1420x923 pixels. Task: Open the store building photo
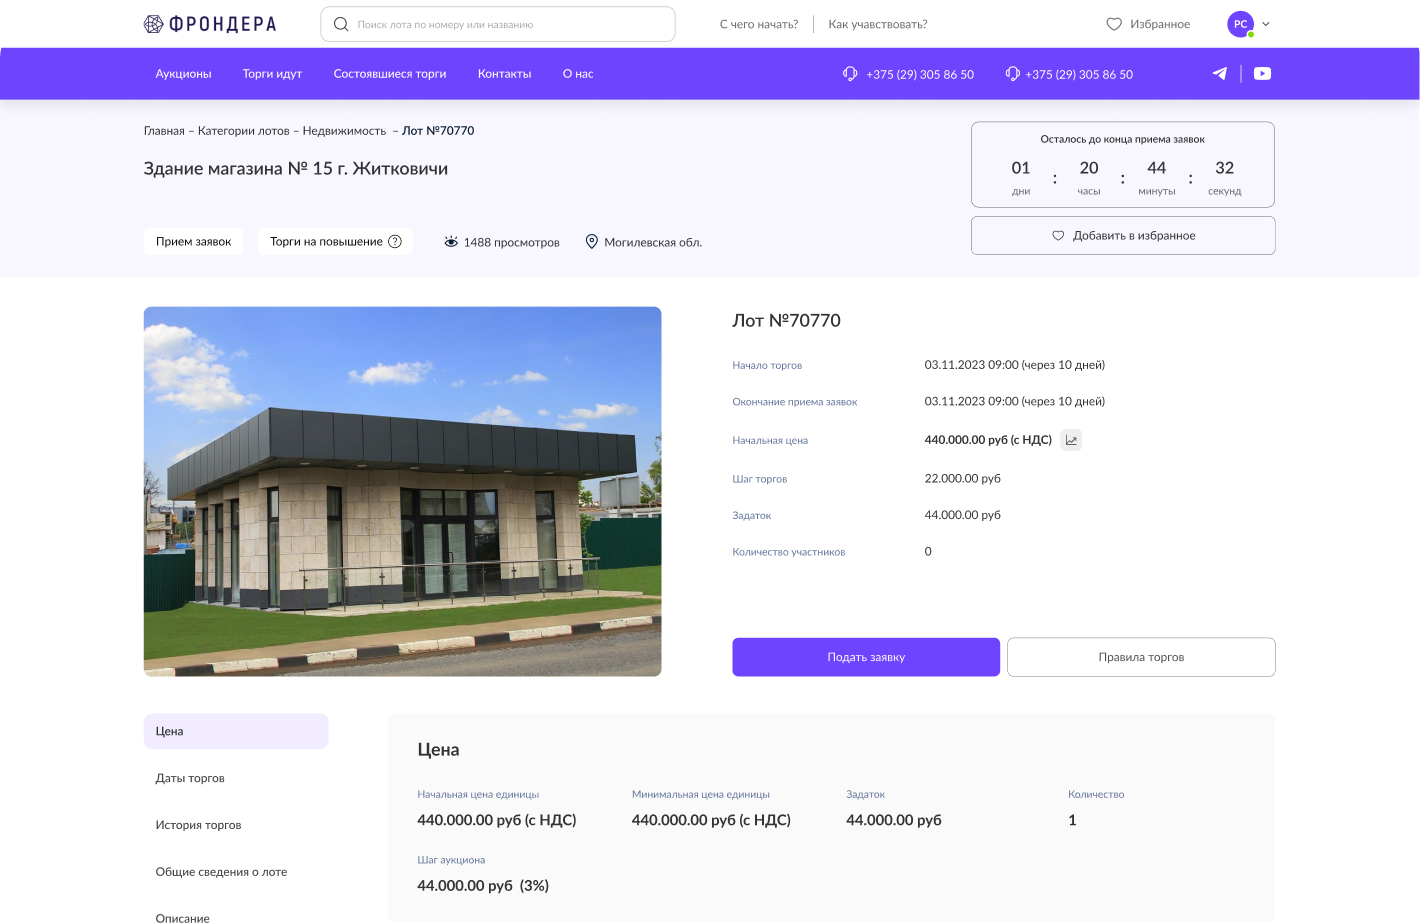click(x=402, y=491)
